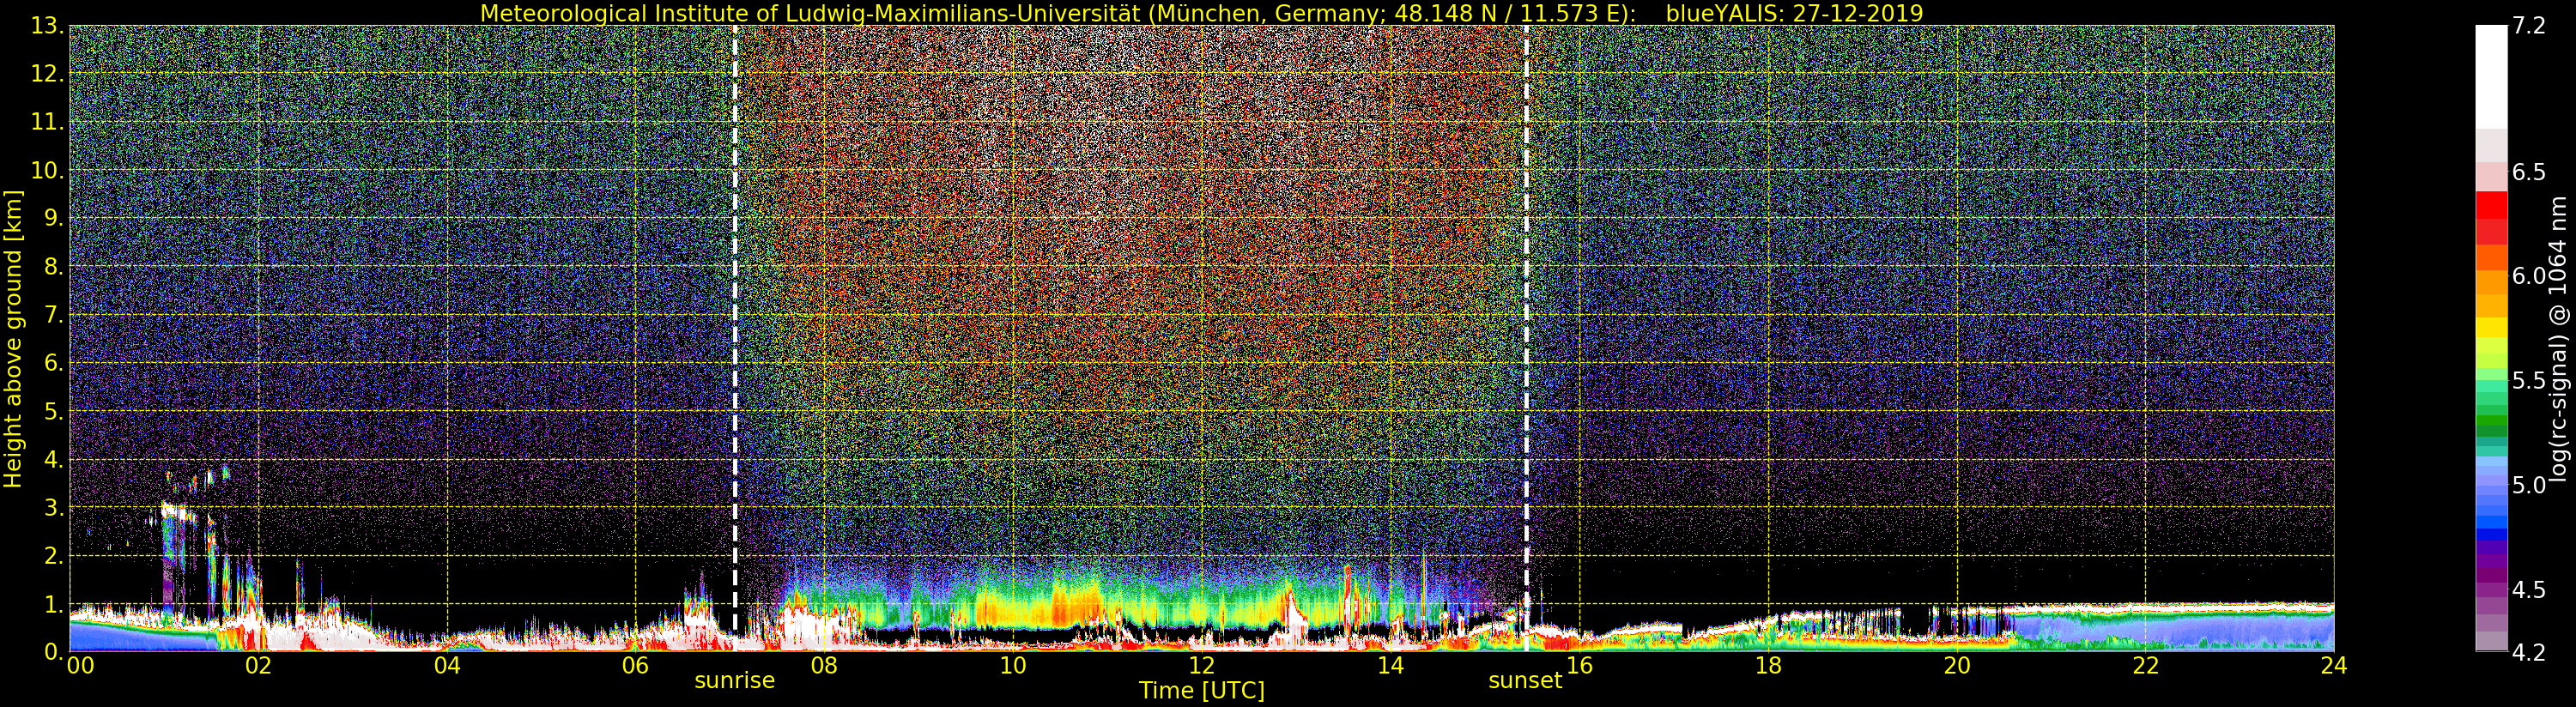Click the colorbar tick label '6.0'

click(2529, 276)
